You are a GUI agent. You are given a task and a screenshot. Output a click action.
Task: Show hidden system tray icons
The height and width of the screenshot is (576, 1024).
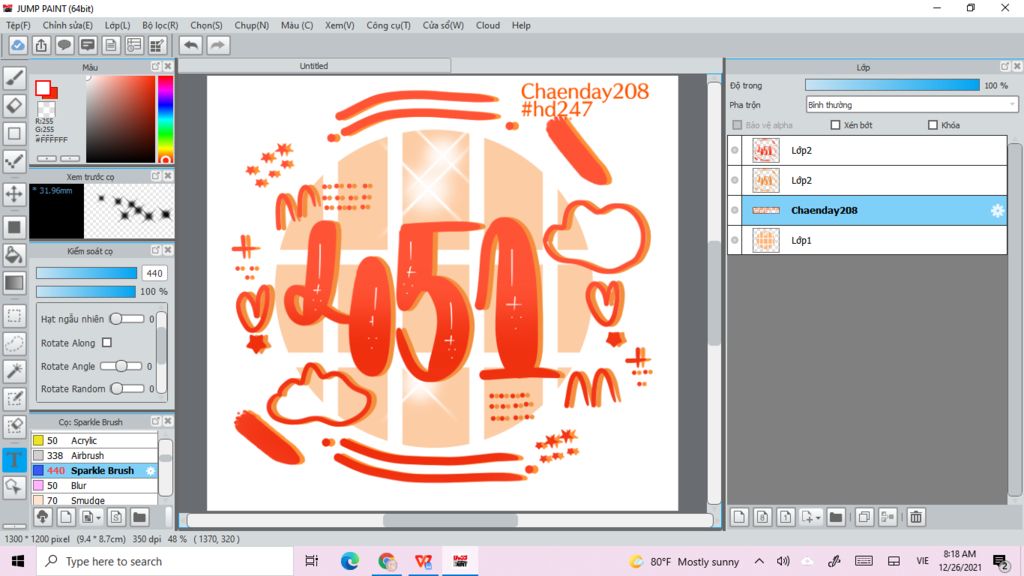point(759,561)
